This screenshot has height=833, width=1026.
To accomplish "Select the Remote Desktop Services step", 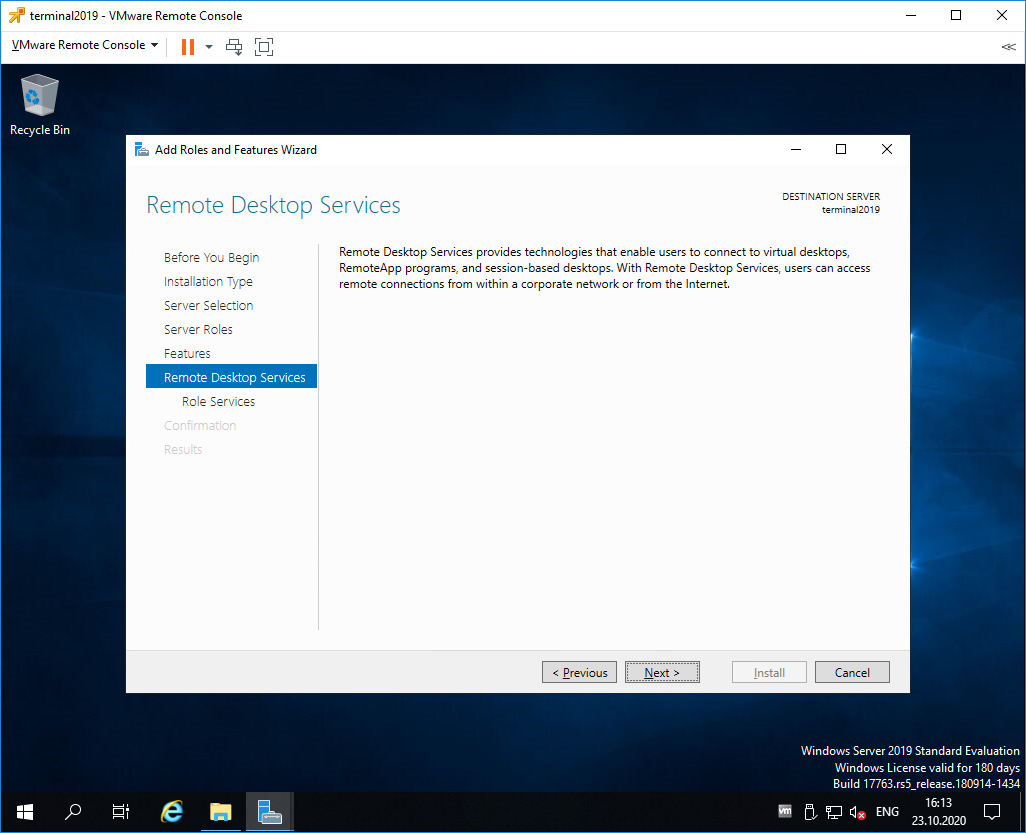I will (x=232, y=376).
